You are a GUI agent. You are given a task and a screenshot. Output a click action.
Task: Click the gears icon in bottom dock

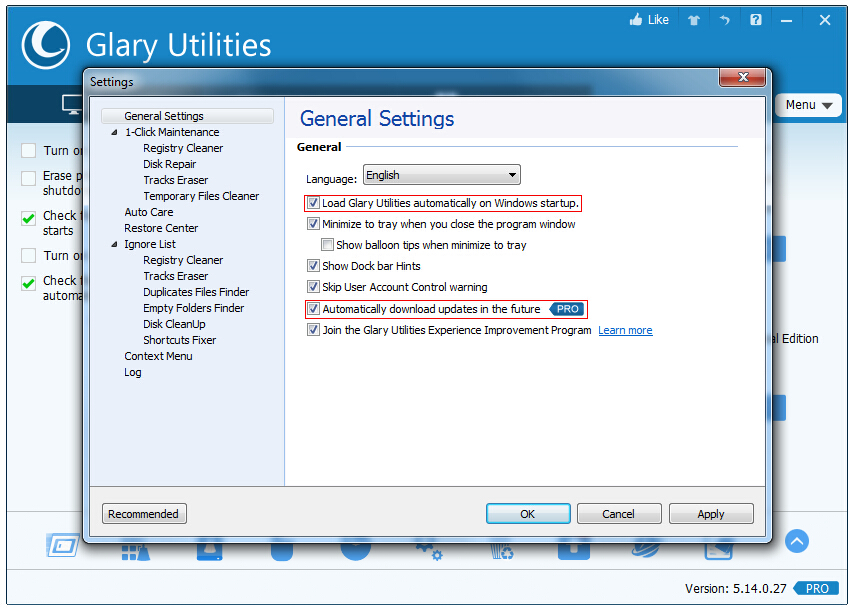[x=430, y=551]
